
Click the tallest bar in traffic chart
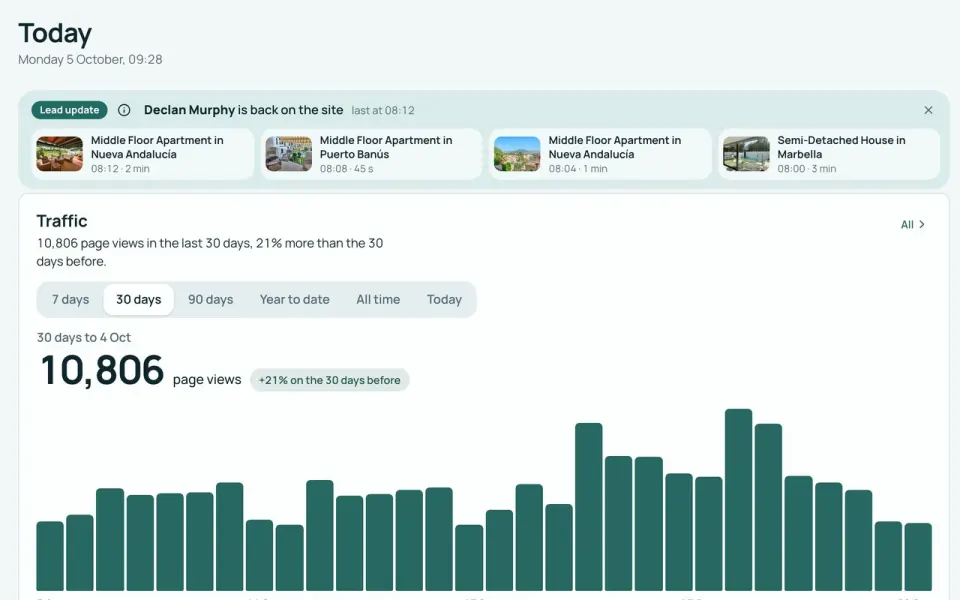coord(738,500)
